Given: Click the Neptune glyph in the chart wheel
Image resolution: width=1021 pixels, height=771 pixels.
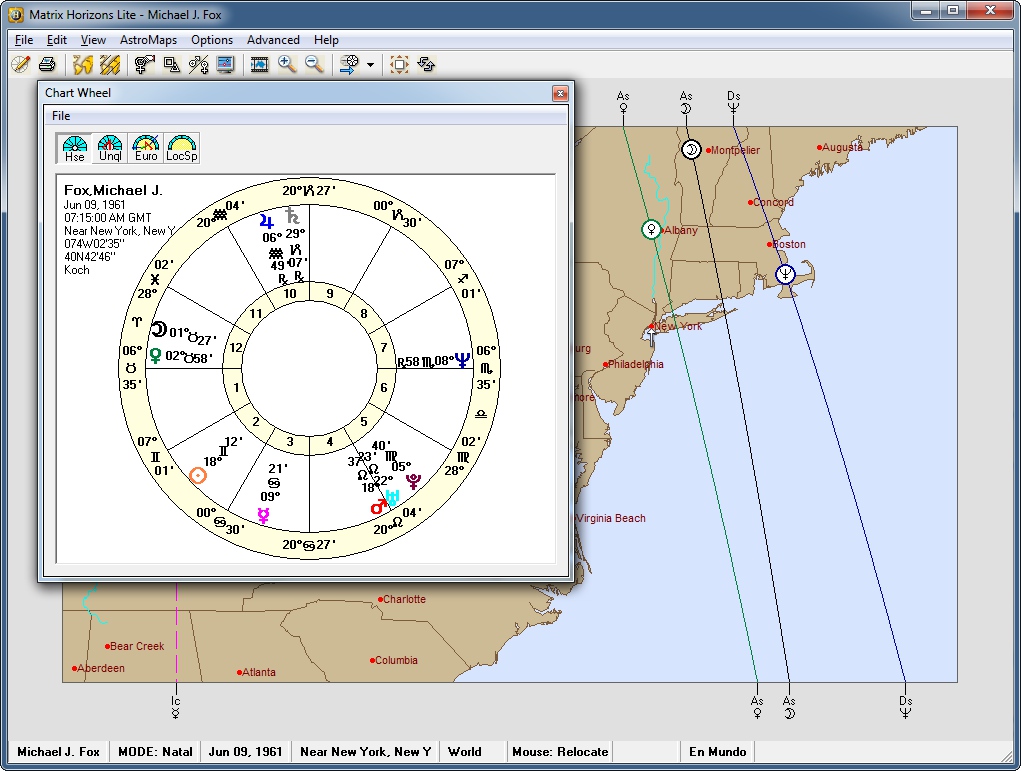Looking at the screenshot, I should tap(462, 359).
